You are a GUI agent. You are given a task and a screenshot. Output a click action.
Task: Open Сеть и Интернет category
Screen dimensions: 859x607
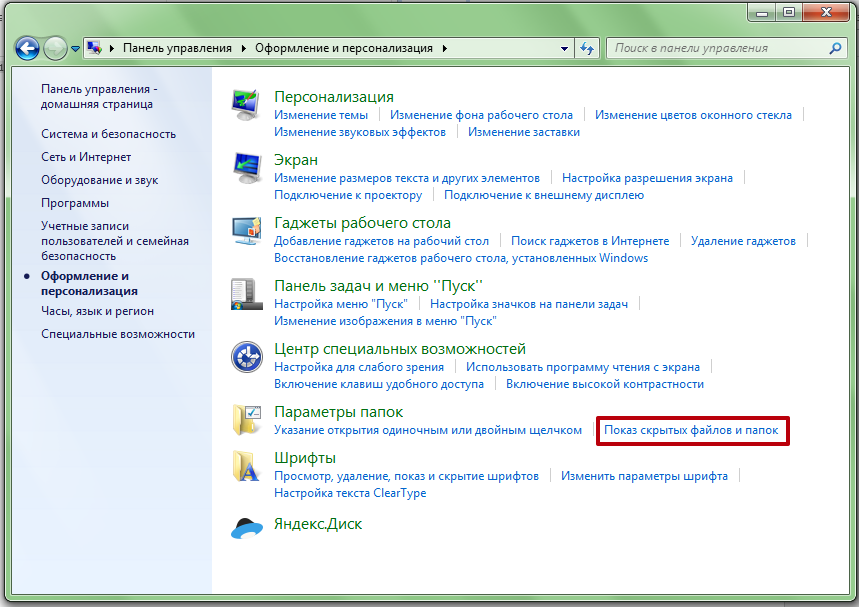point(86,157)
